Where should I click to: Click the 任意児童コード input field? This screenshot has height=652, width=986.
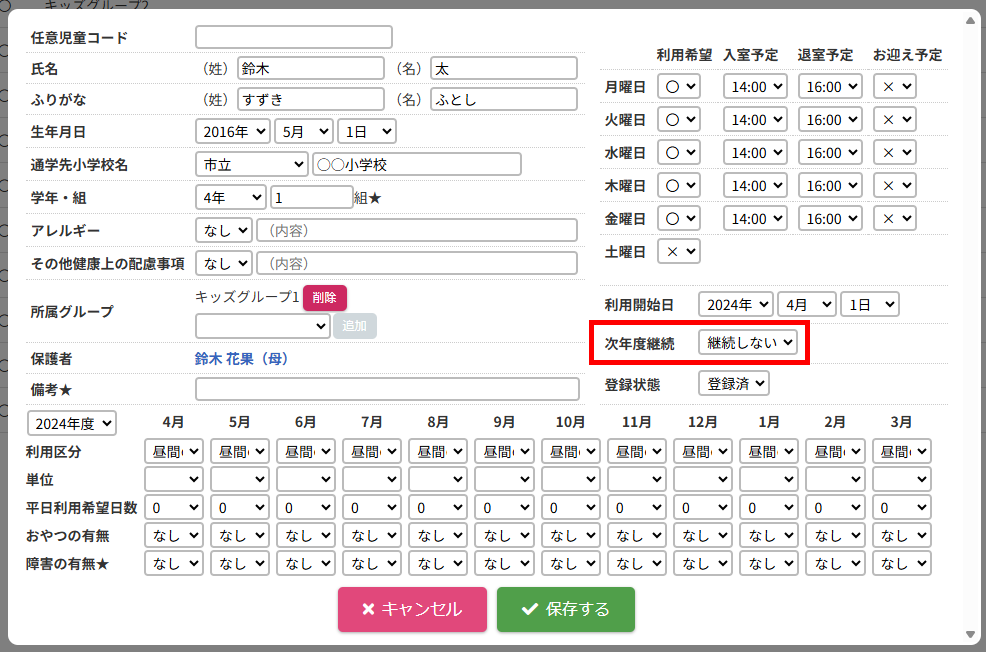coord(293,37)
